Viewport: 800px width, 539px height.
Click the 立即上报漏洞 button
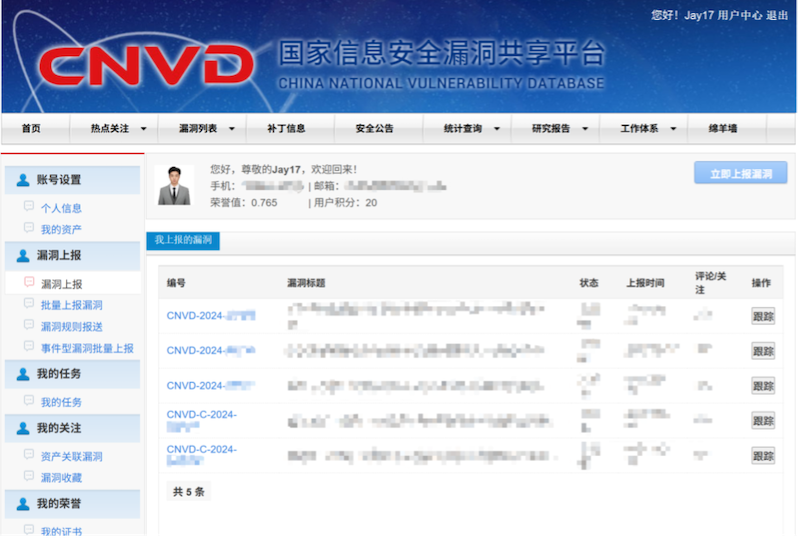740,173
